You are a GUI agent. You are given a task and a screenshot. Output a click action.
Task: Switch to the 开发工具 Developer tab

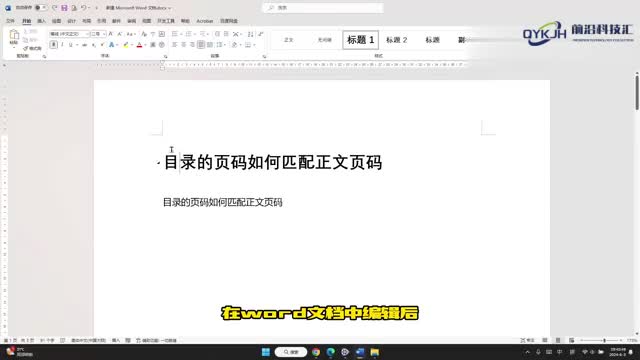pos(166,21)
